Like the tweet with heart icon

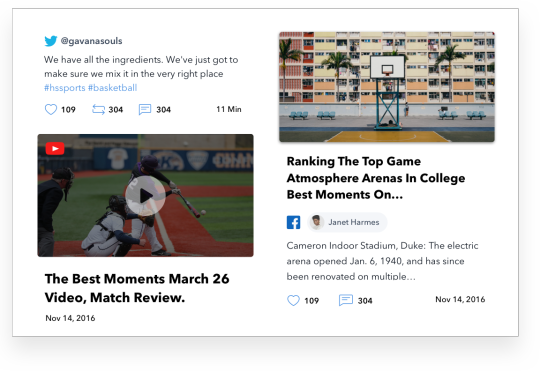click(x=51, y=110)
